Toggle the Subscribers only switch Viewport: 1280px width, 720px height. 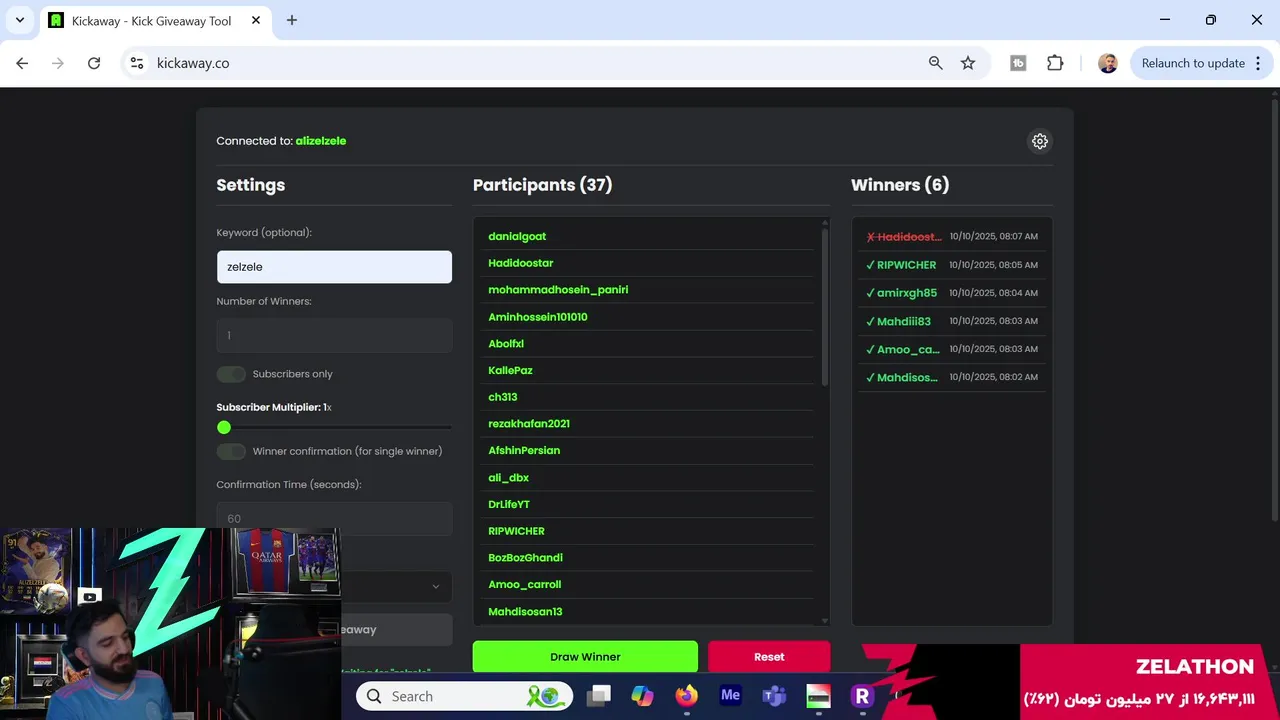(231, 374)
